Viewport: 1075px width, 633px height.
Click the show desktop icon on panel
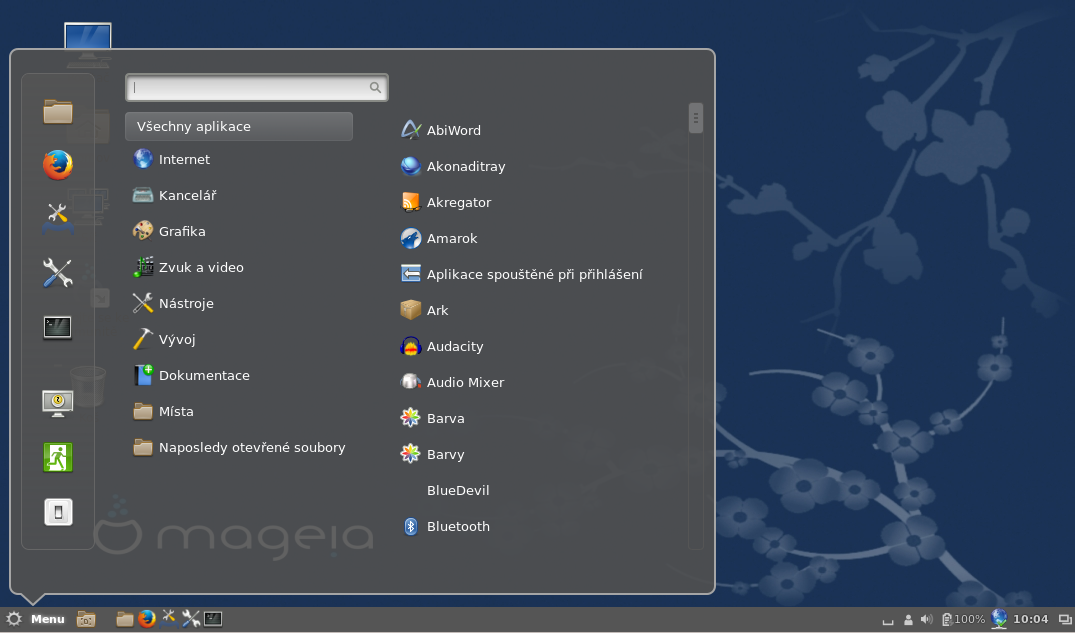tap(86, 619)
